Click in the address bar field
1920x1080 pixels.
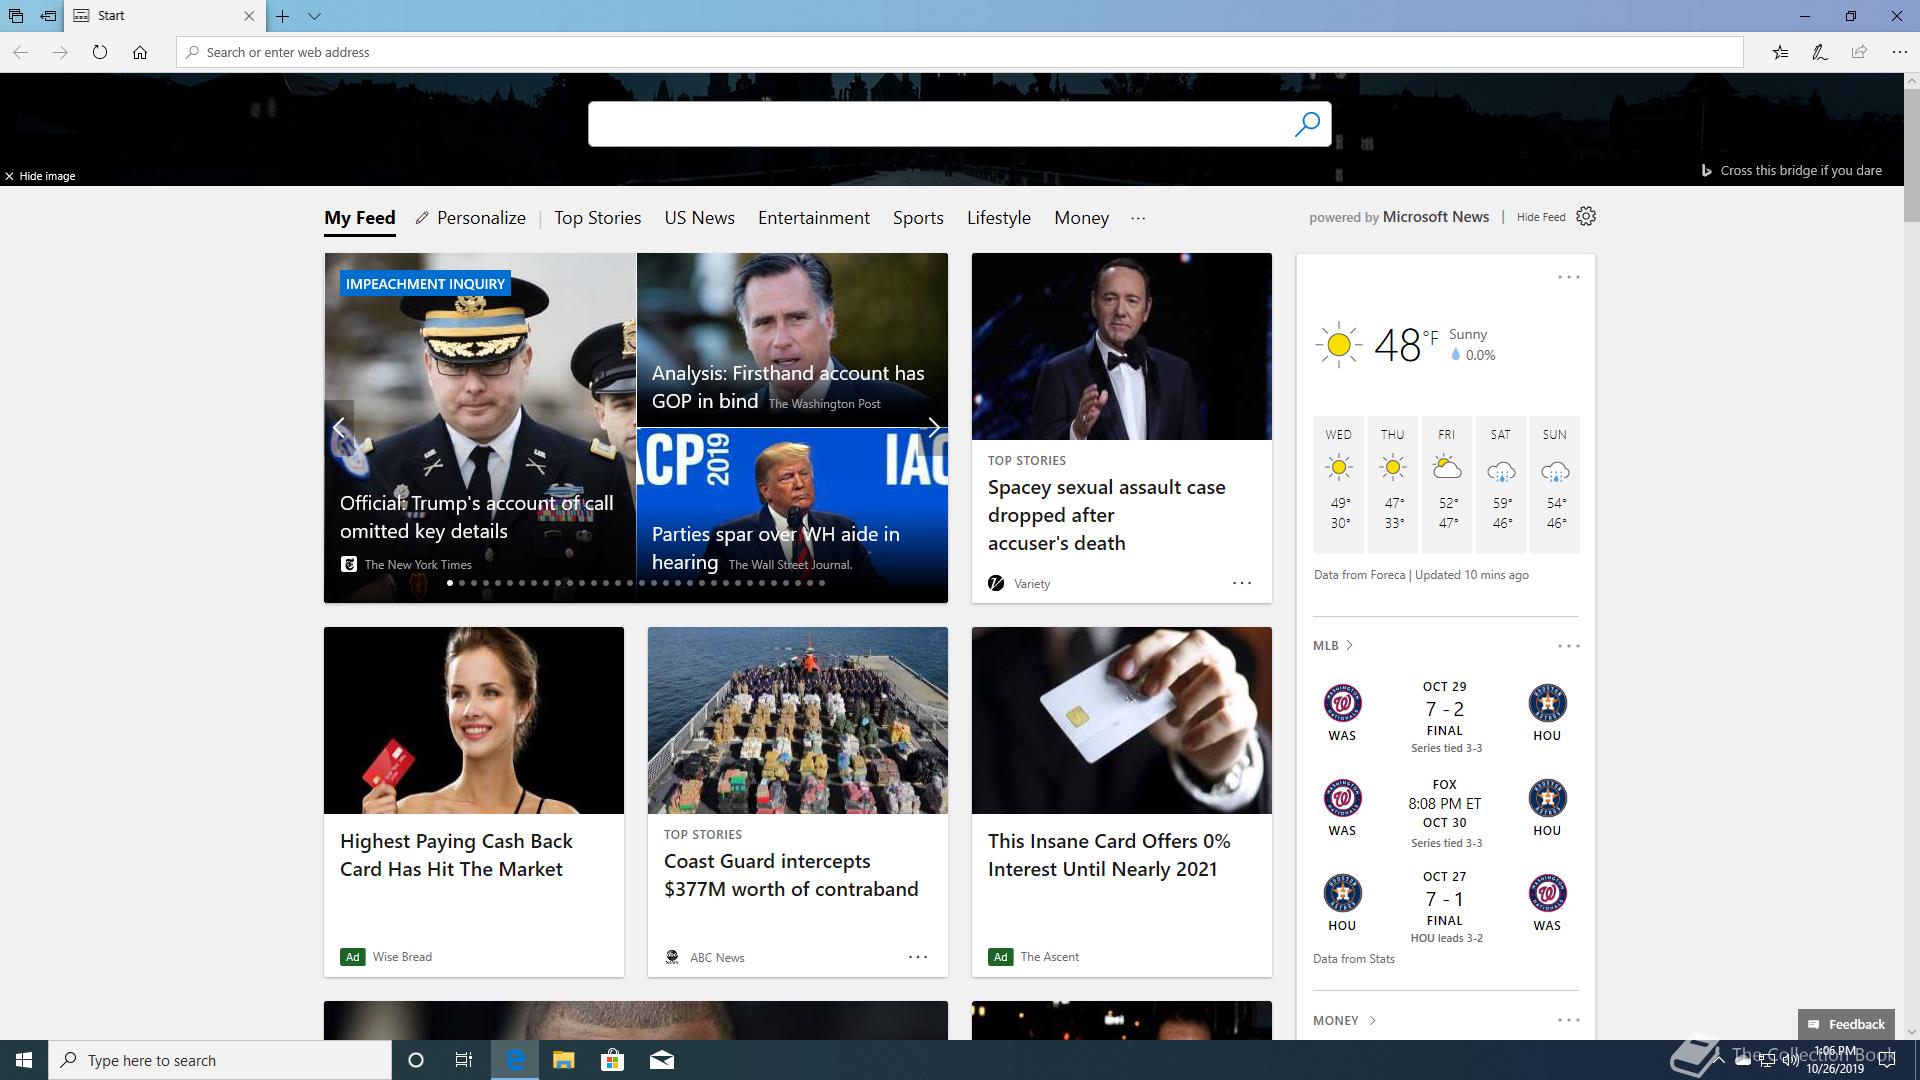(x=960, y=52)
